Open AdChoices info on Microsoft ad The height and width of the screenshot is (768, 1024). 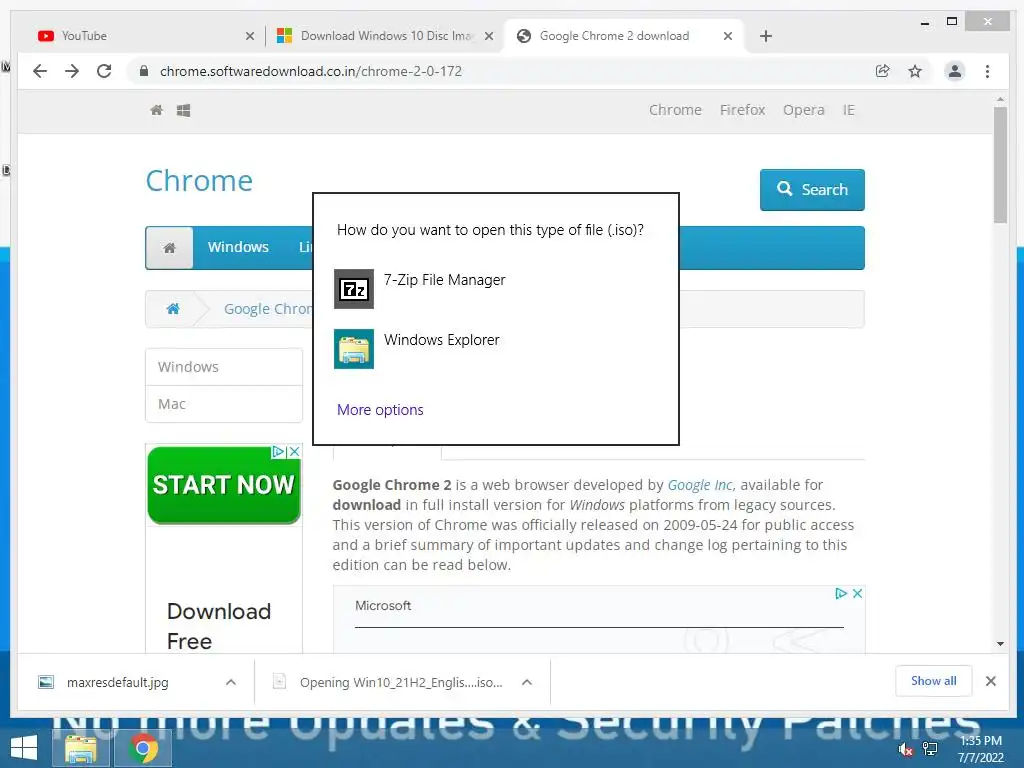pyautogui.click(x=840, y=593)
